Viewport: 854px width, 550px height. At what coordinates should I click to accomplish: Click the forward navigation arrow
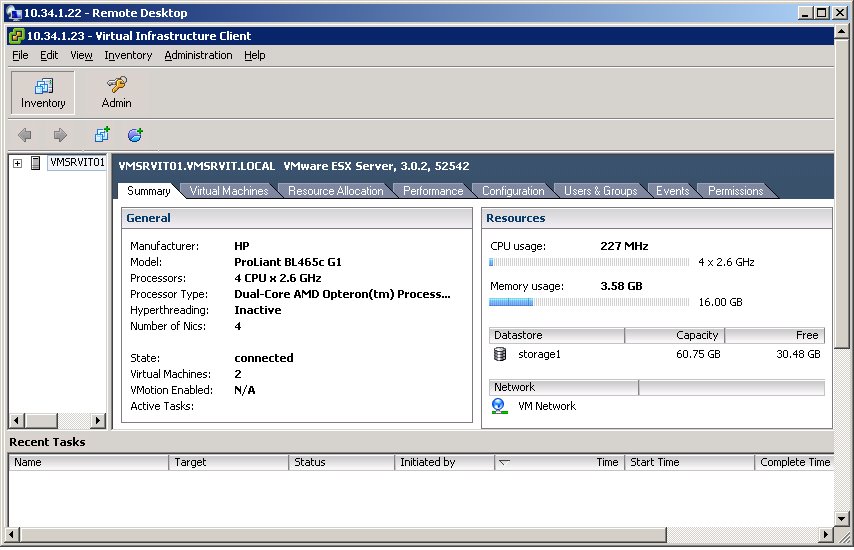pyautogui.click(x=60, y=135)
